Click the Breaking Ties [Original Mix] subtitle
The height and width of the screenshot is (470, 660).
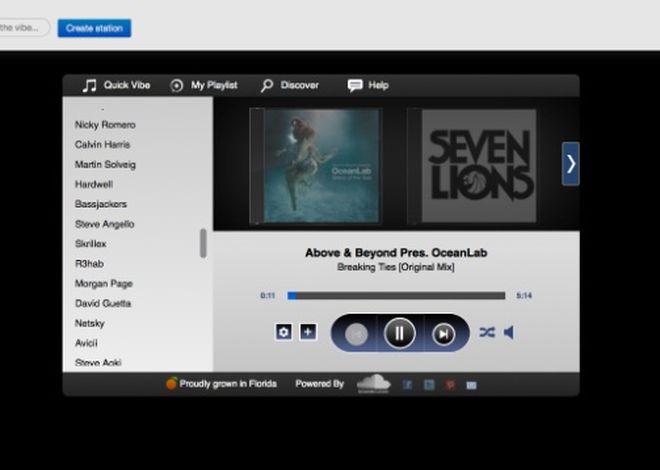click(x=396, y=267)
